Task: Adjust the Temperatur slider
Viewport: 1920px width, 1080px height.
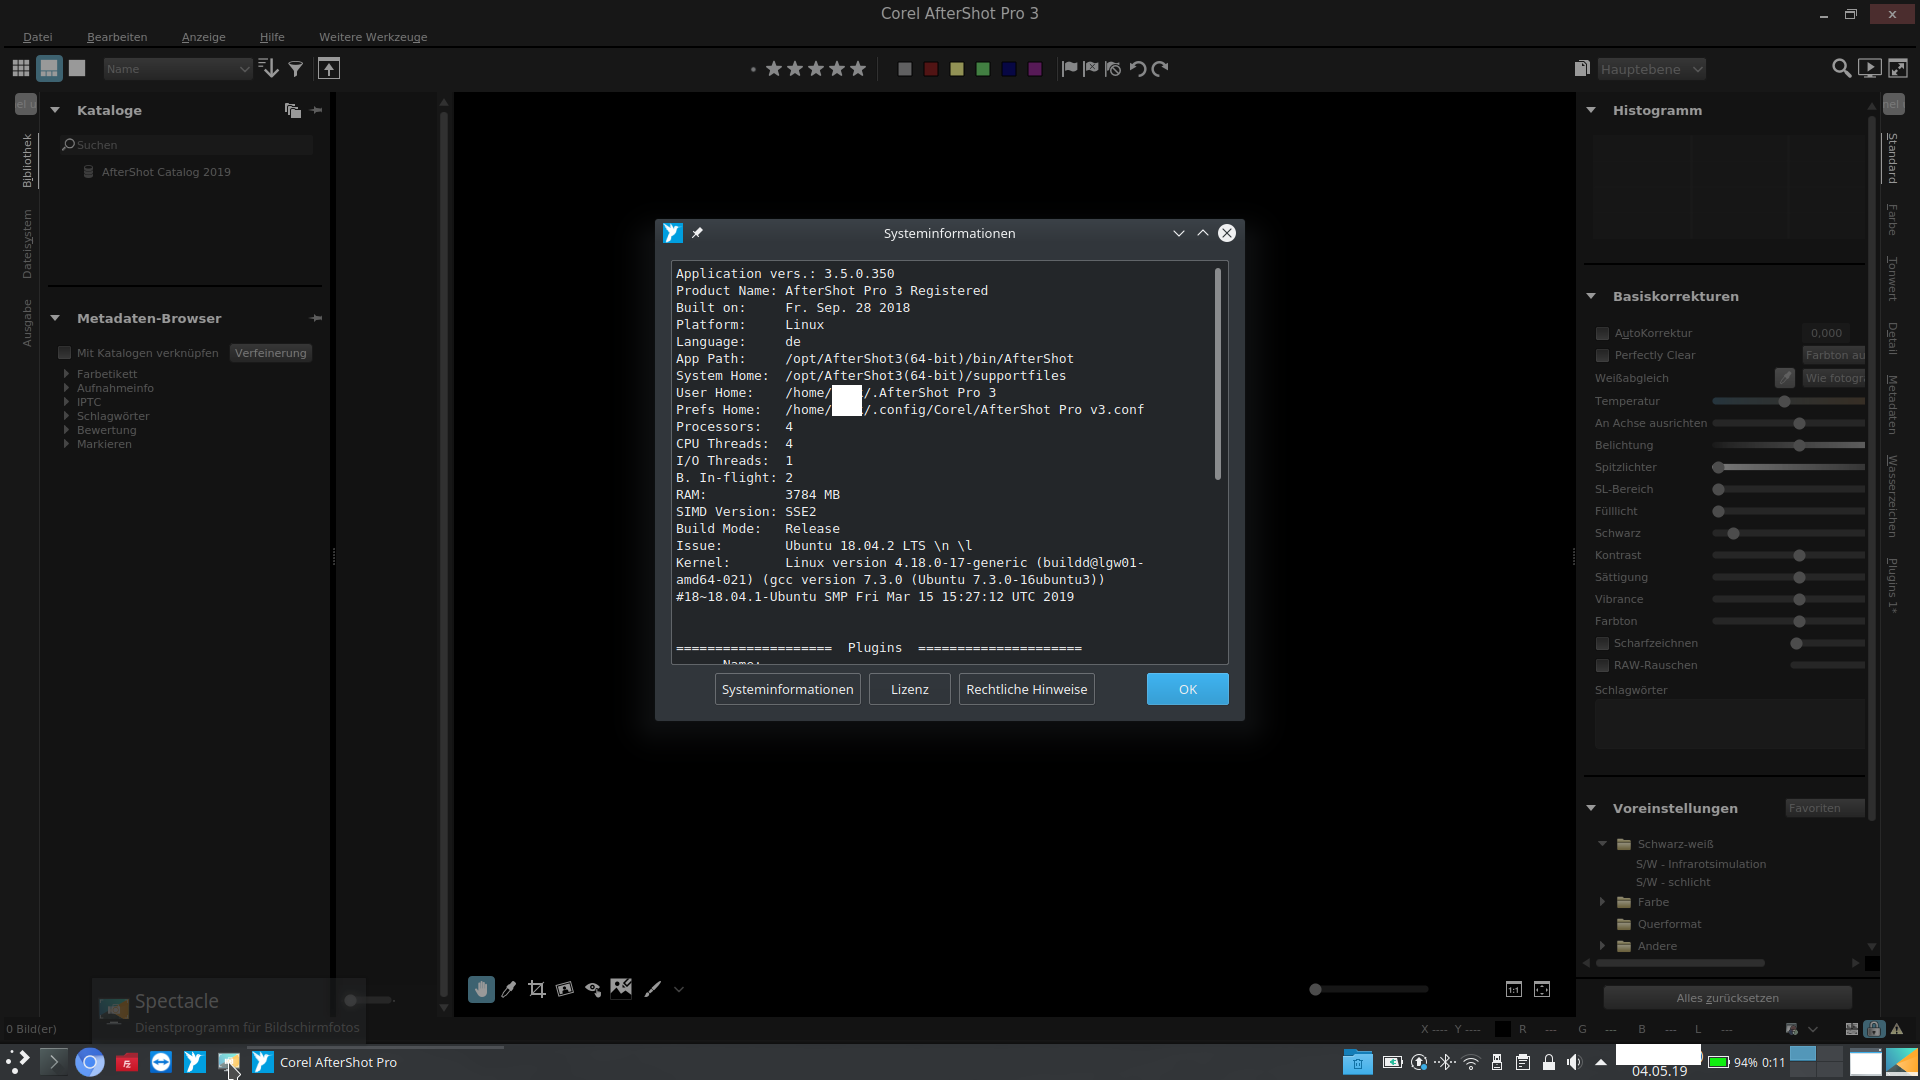Action: click(1784, 401)
